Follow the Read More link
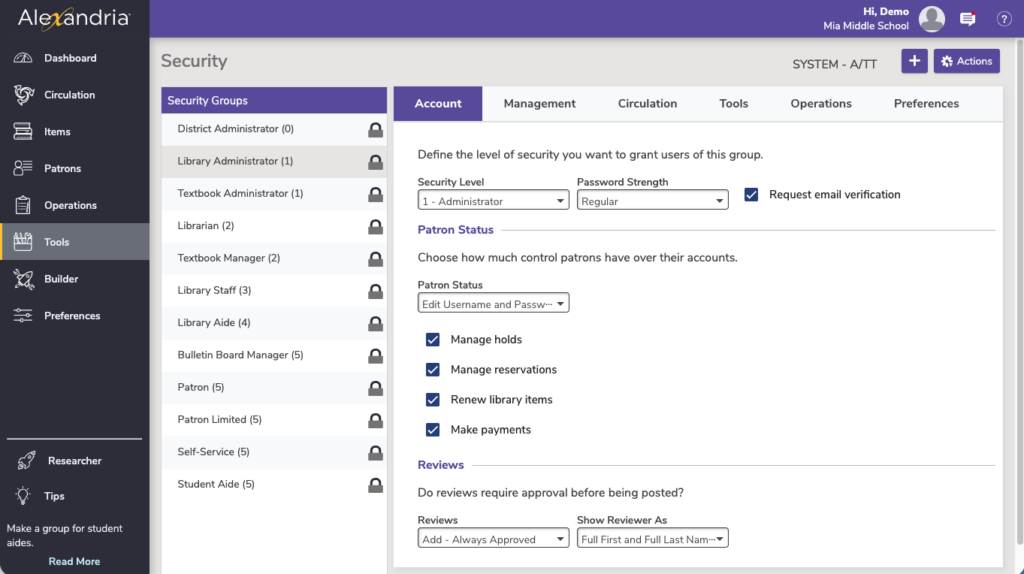1024x574 pixels. [x=74, y=561]
